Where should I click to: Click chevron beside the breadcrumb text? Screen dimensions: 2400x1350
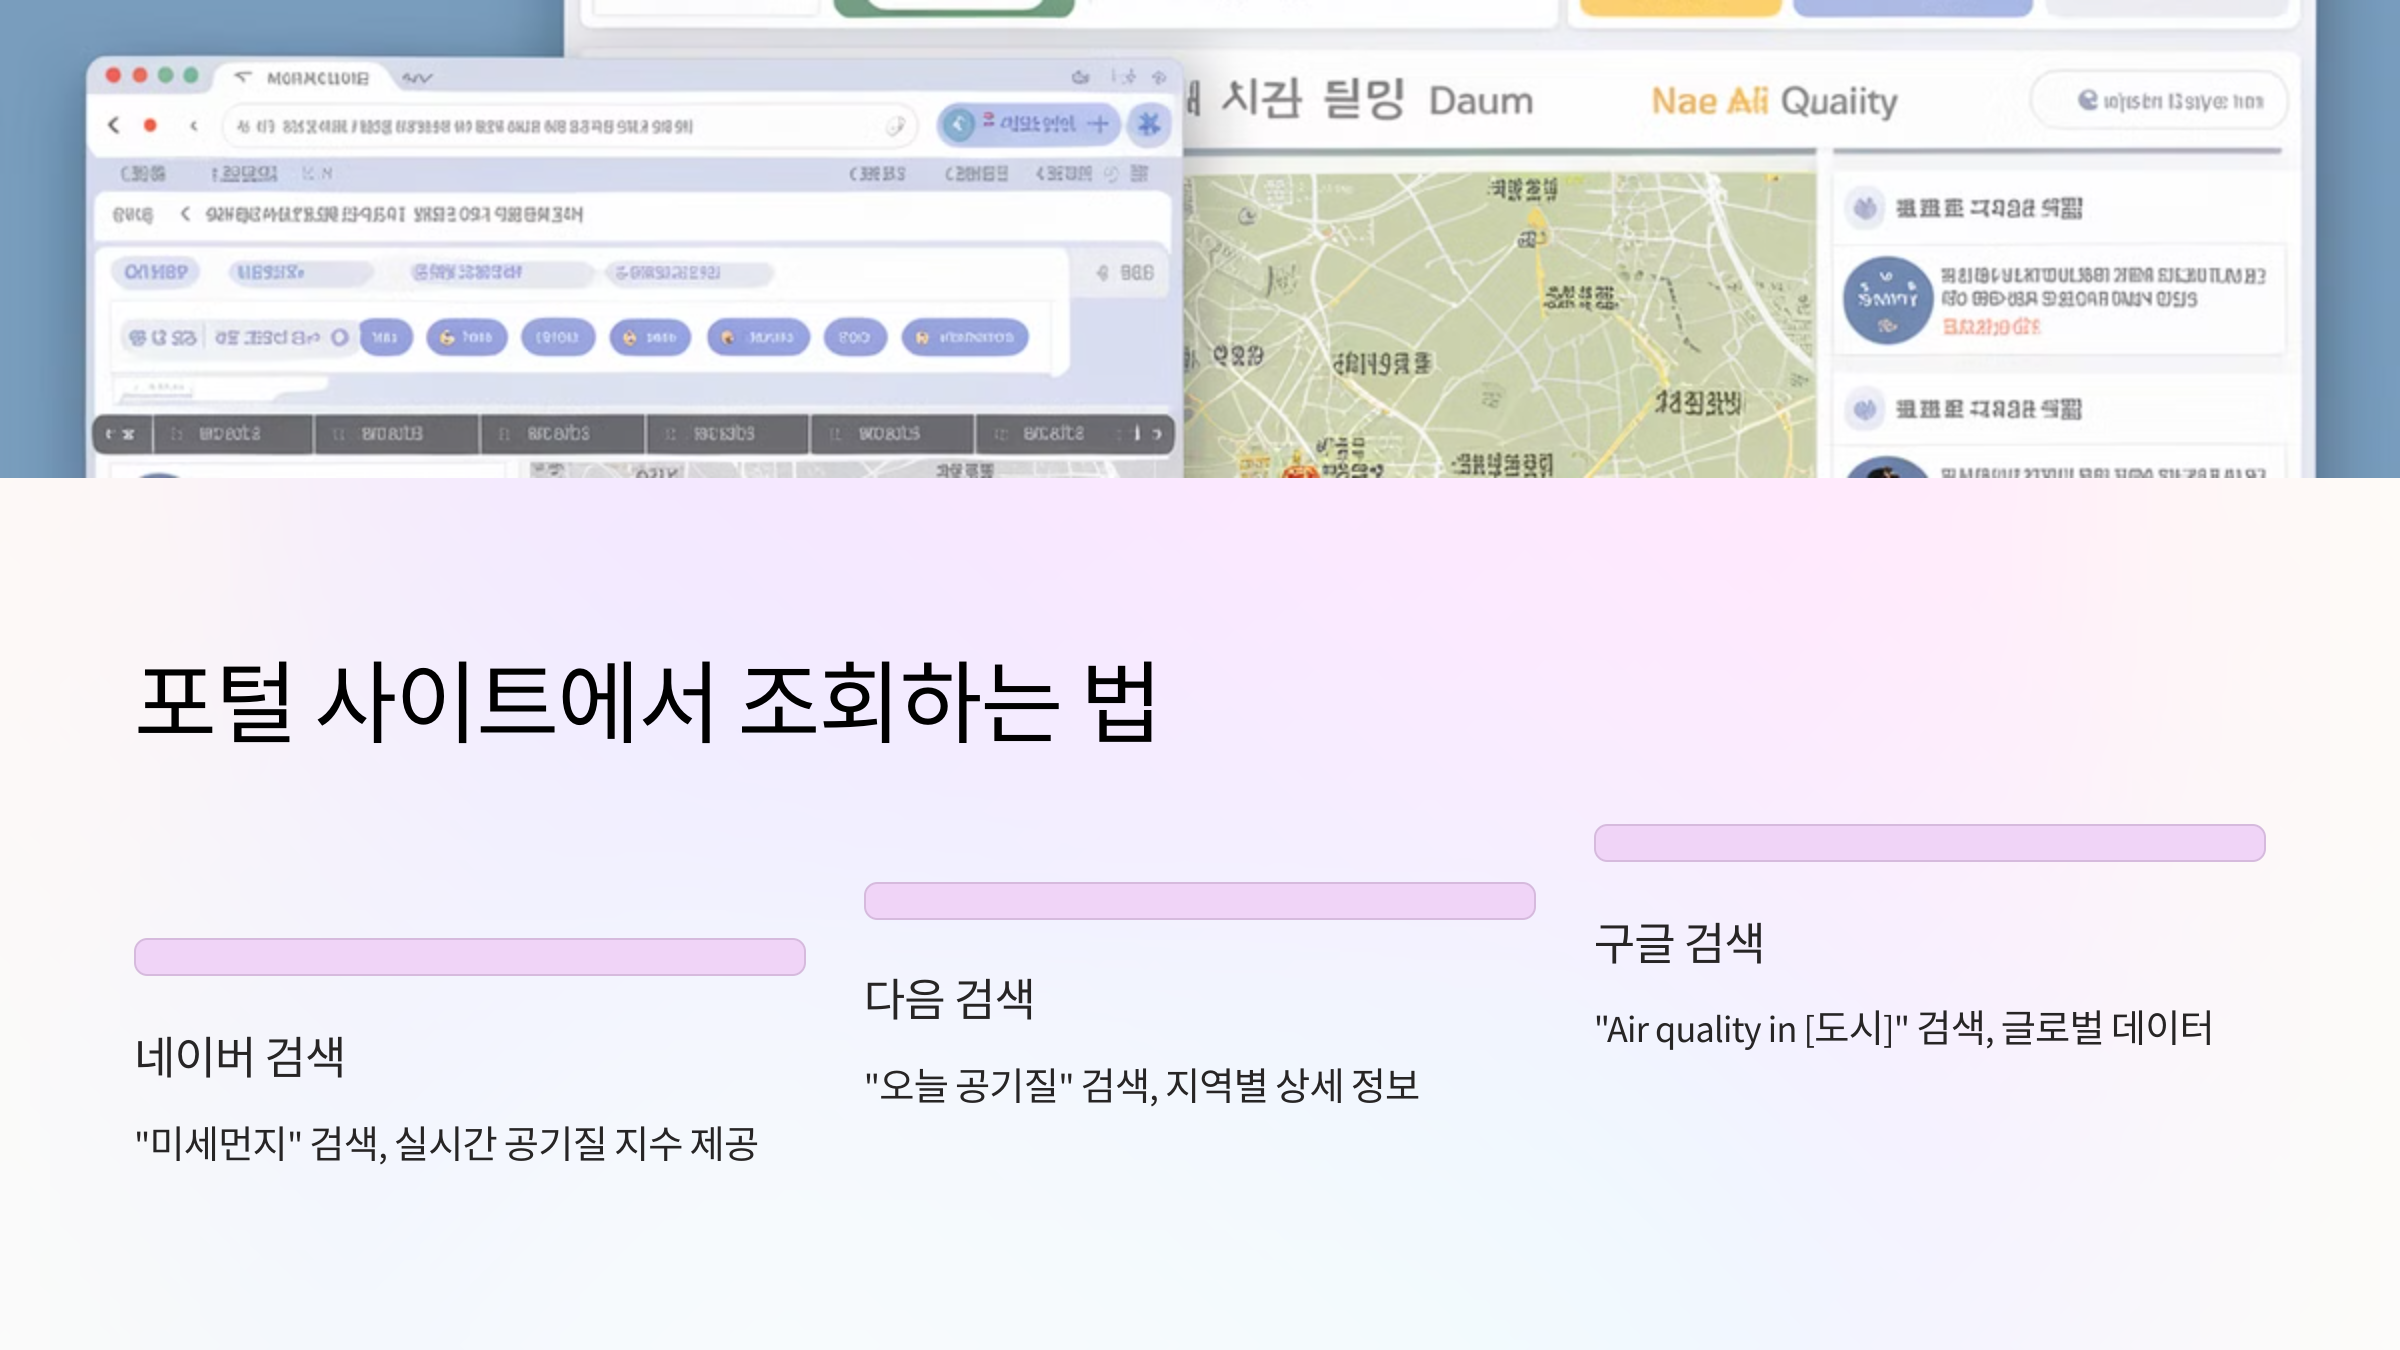[185, 214]
